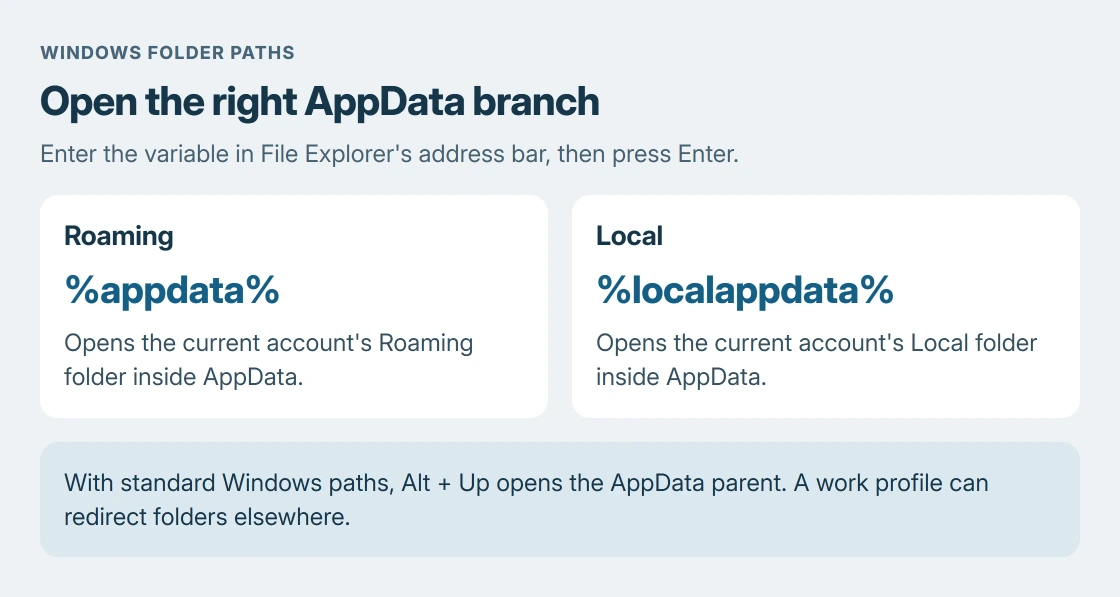Click the 'Local' card title
Viewport: 1120px width, 597px height.
pyautogui.click(x=629, y=236)
